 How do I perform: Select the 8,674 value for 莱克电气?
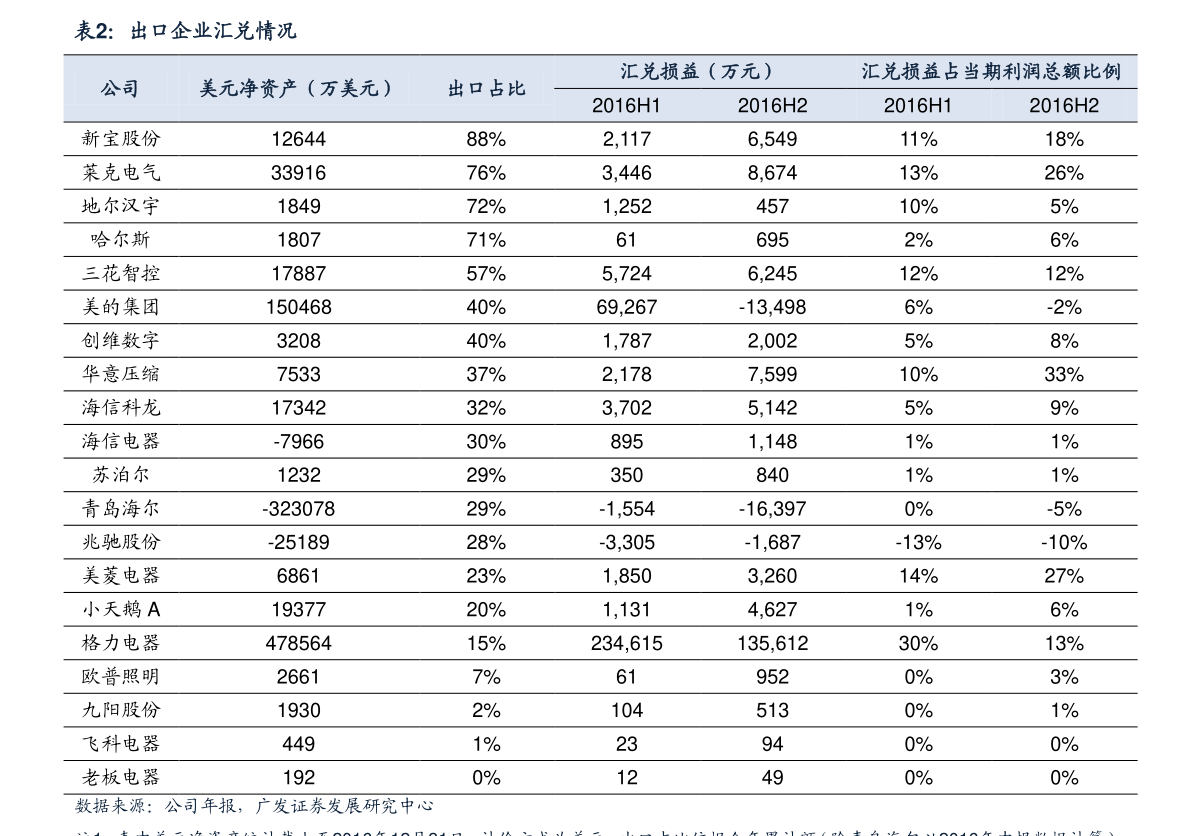(x=772, y=172)
